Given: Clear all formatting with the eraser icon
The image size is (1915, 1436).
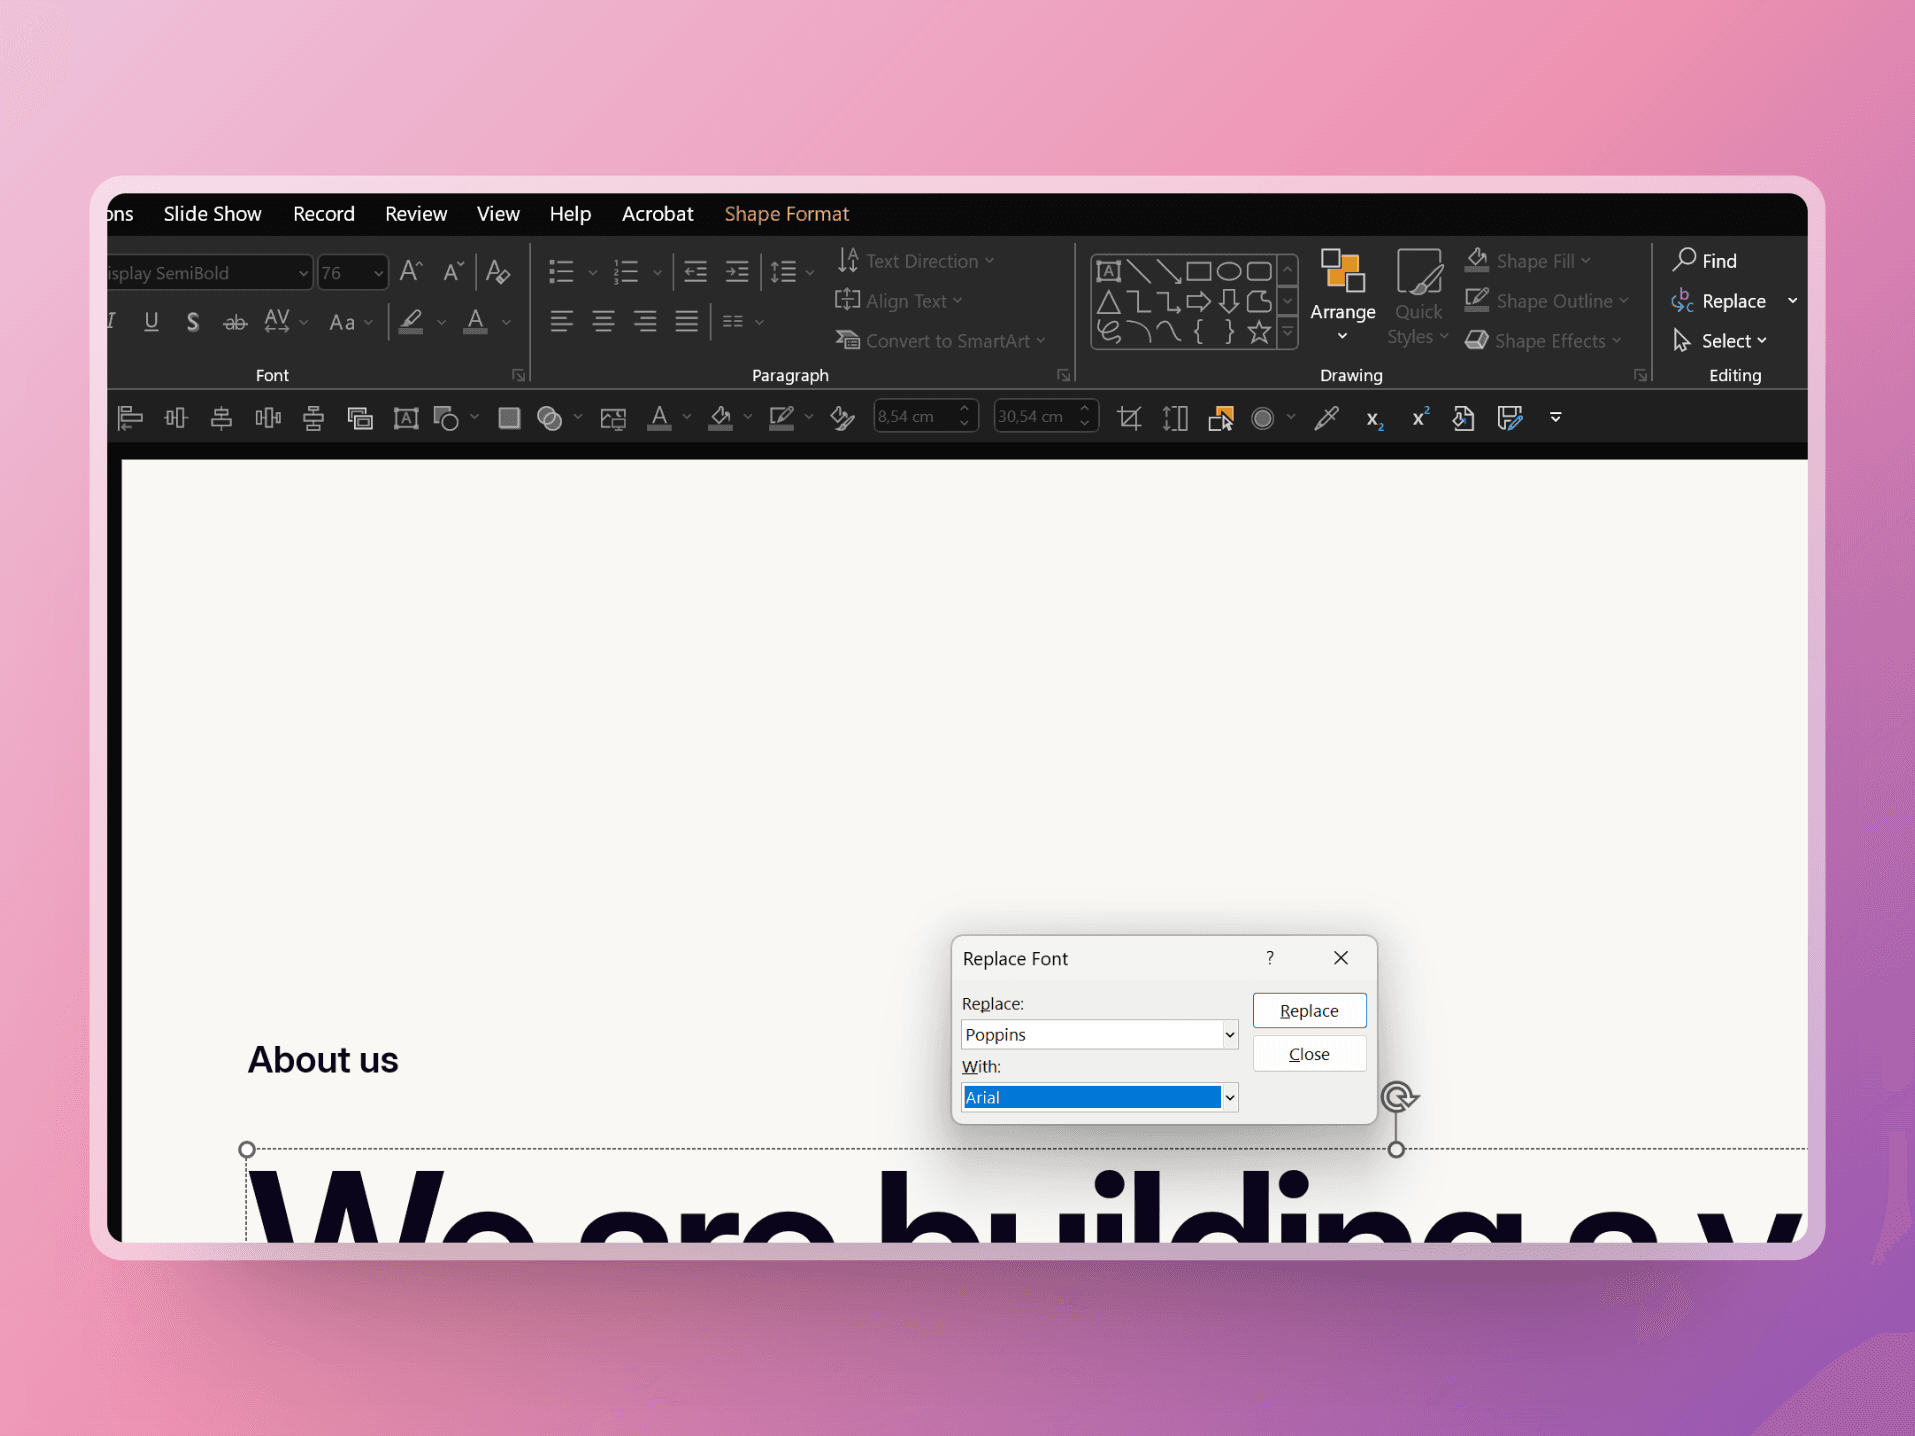Looking at the screenshot, I should click(498, 271).
